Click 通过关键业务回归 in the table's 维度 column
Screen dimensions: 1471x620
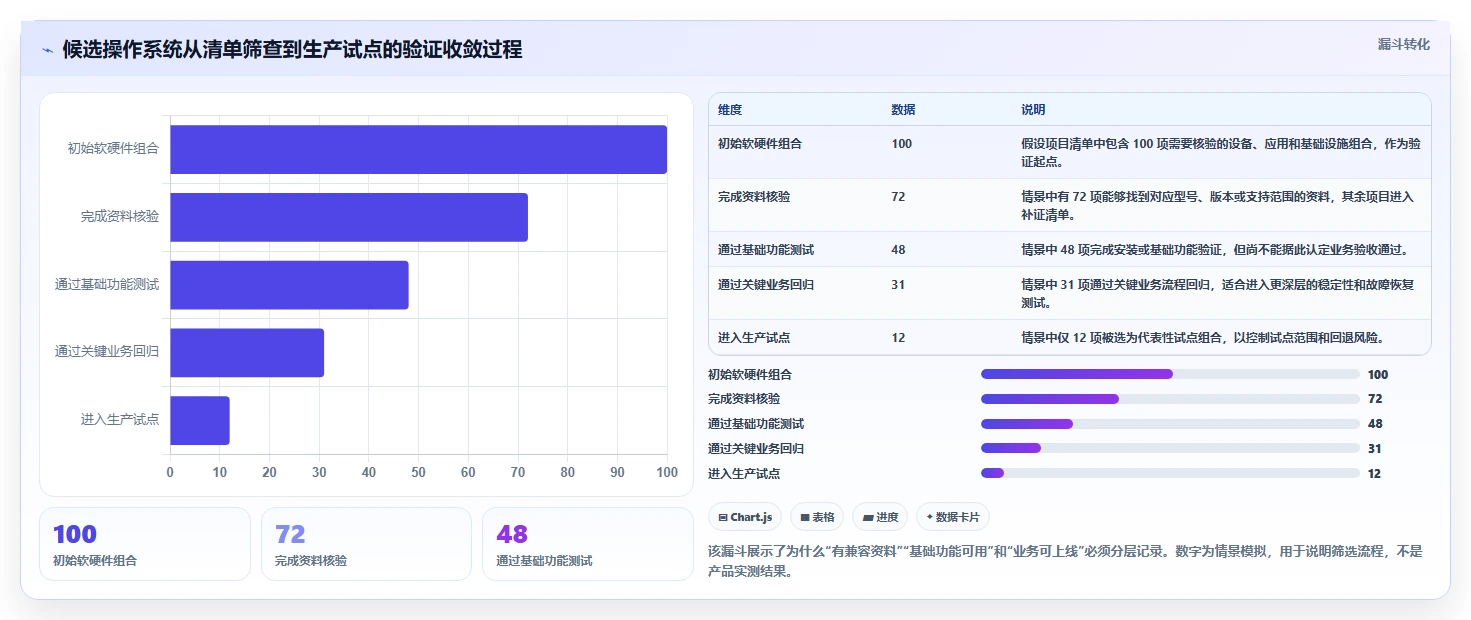click(766, 285)
